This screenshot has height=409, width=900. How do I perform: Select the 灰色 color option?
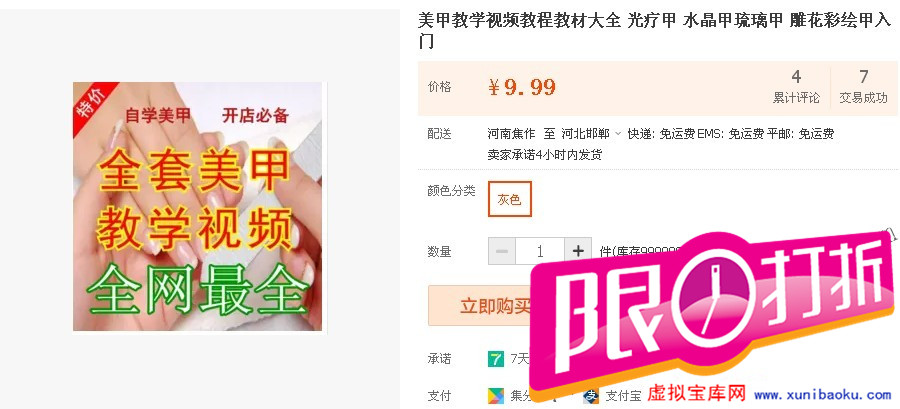point(510,199)
